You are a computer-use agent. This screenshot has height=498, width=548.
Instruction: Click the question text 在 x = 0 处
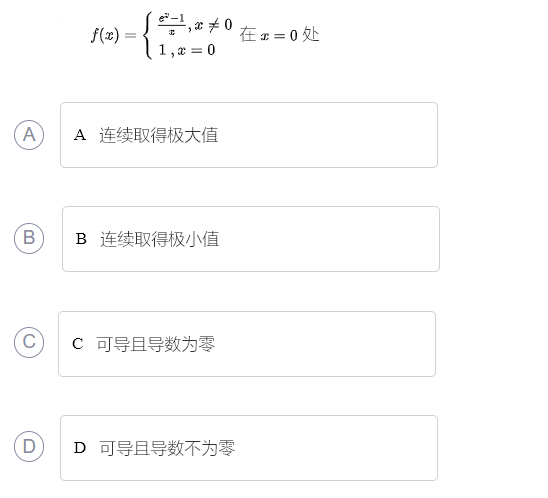279,35
